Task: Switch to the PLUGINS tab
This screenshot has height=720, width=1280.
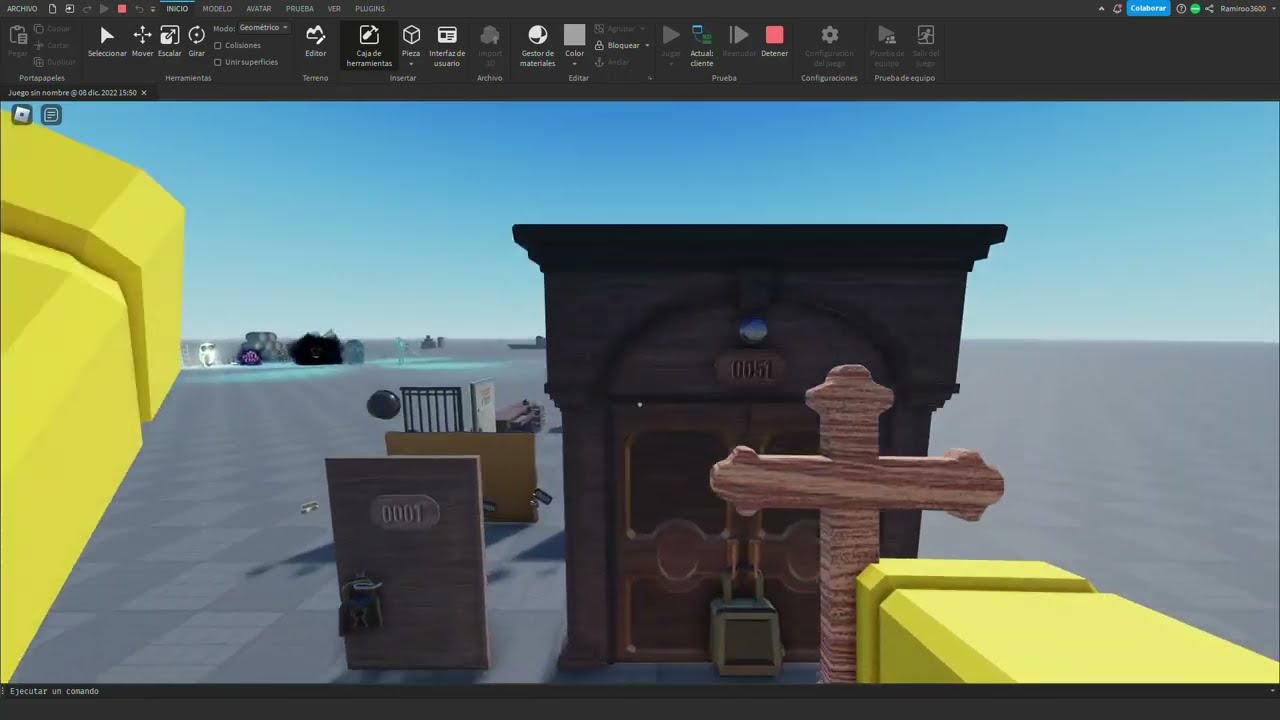Action: click(x=370, y=8)
